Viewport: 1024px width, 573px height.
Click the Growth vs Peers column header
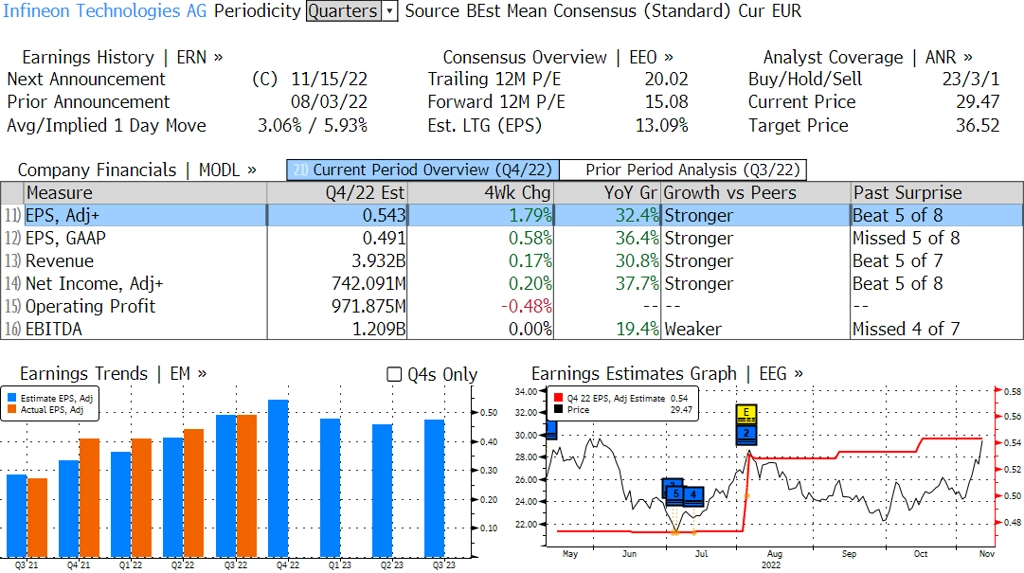pyautogui.click(x=756, y=193)
